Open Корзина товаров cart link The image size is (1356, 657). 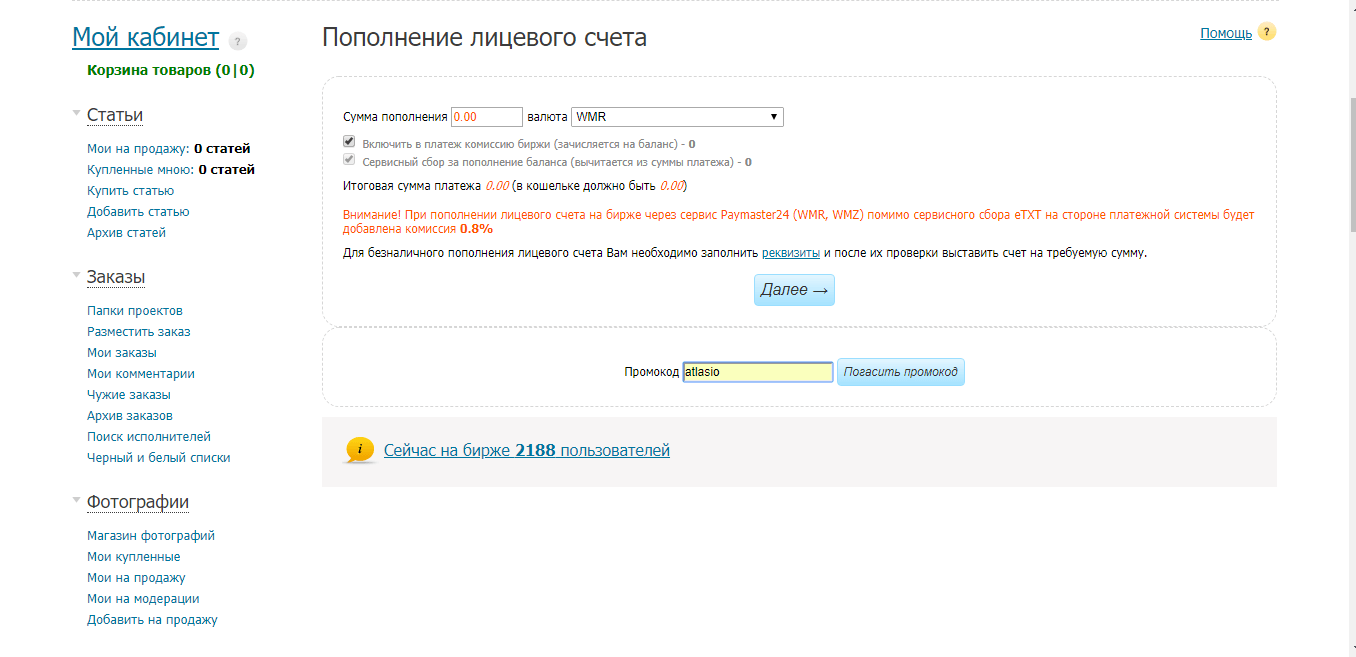(x=170, y=70)
